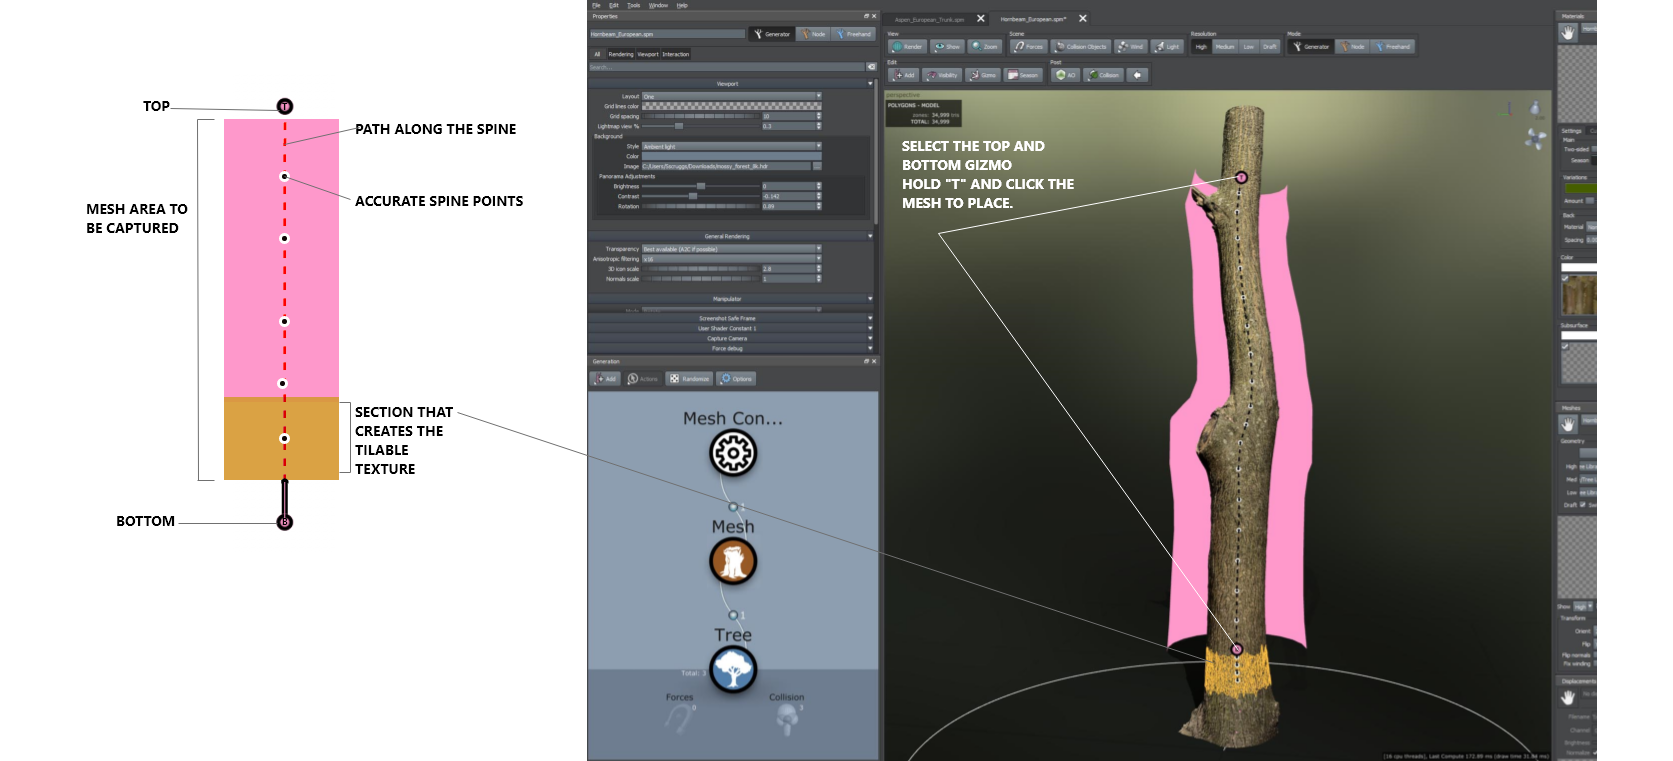Click Add in the Generation panel

[x=605, y=379]
